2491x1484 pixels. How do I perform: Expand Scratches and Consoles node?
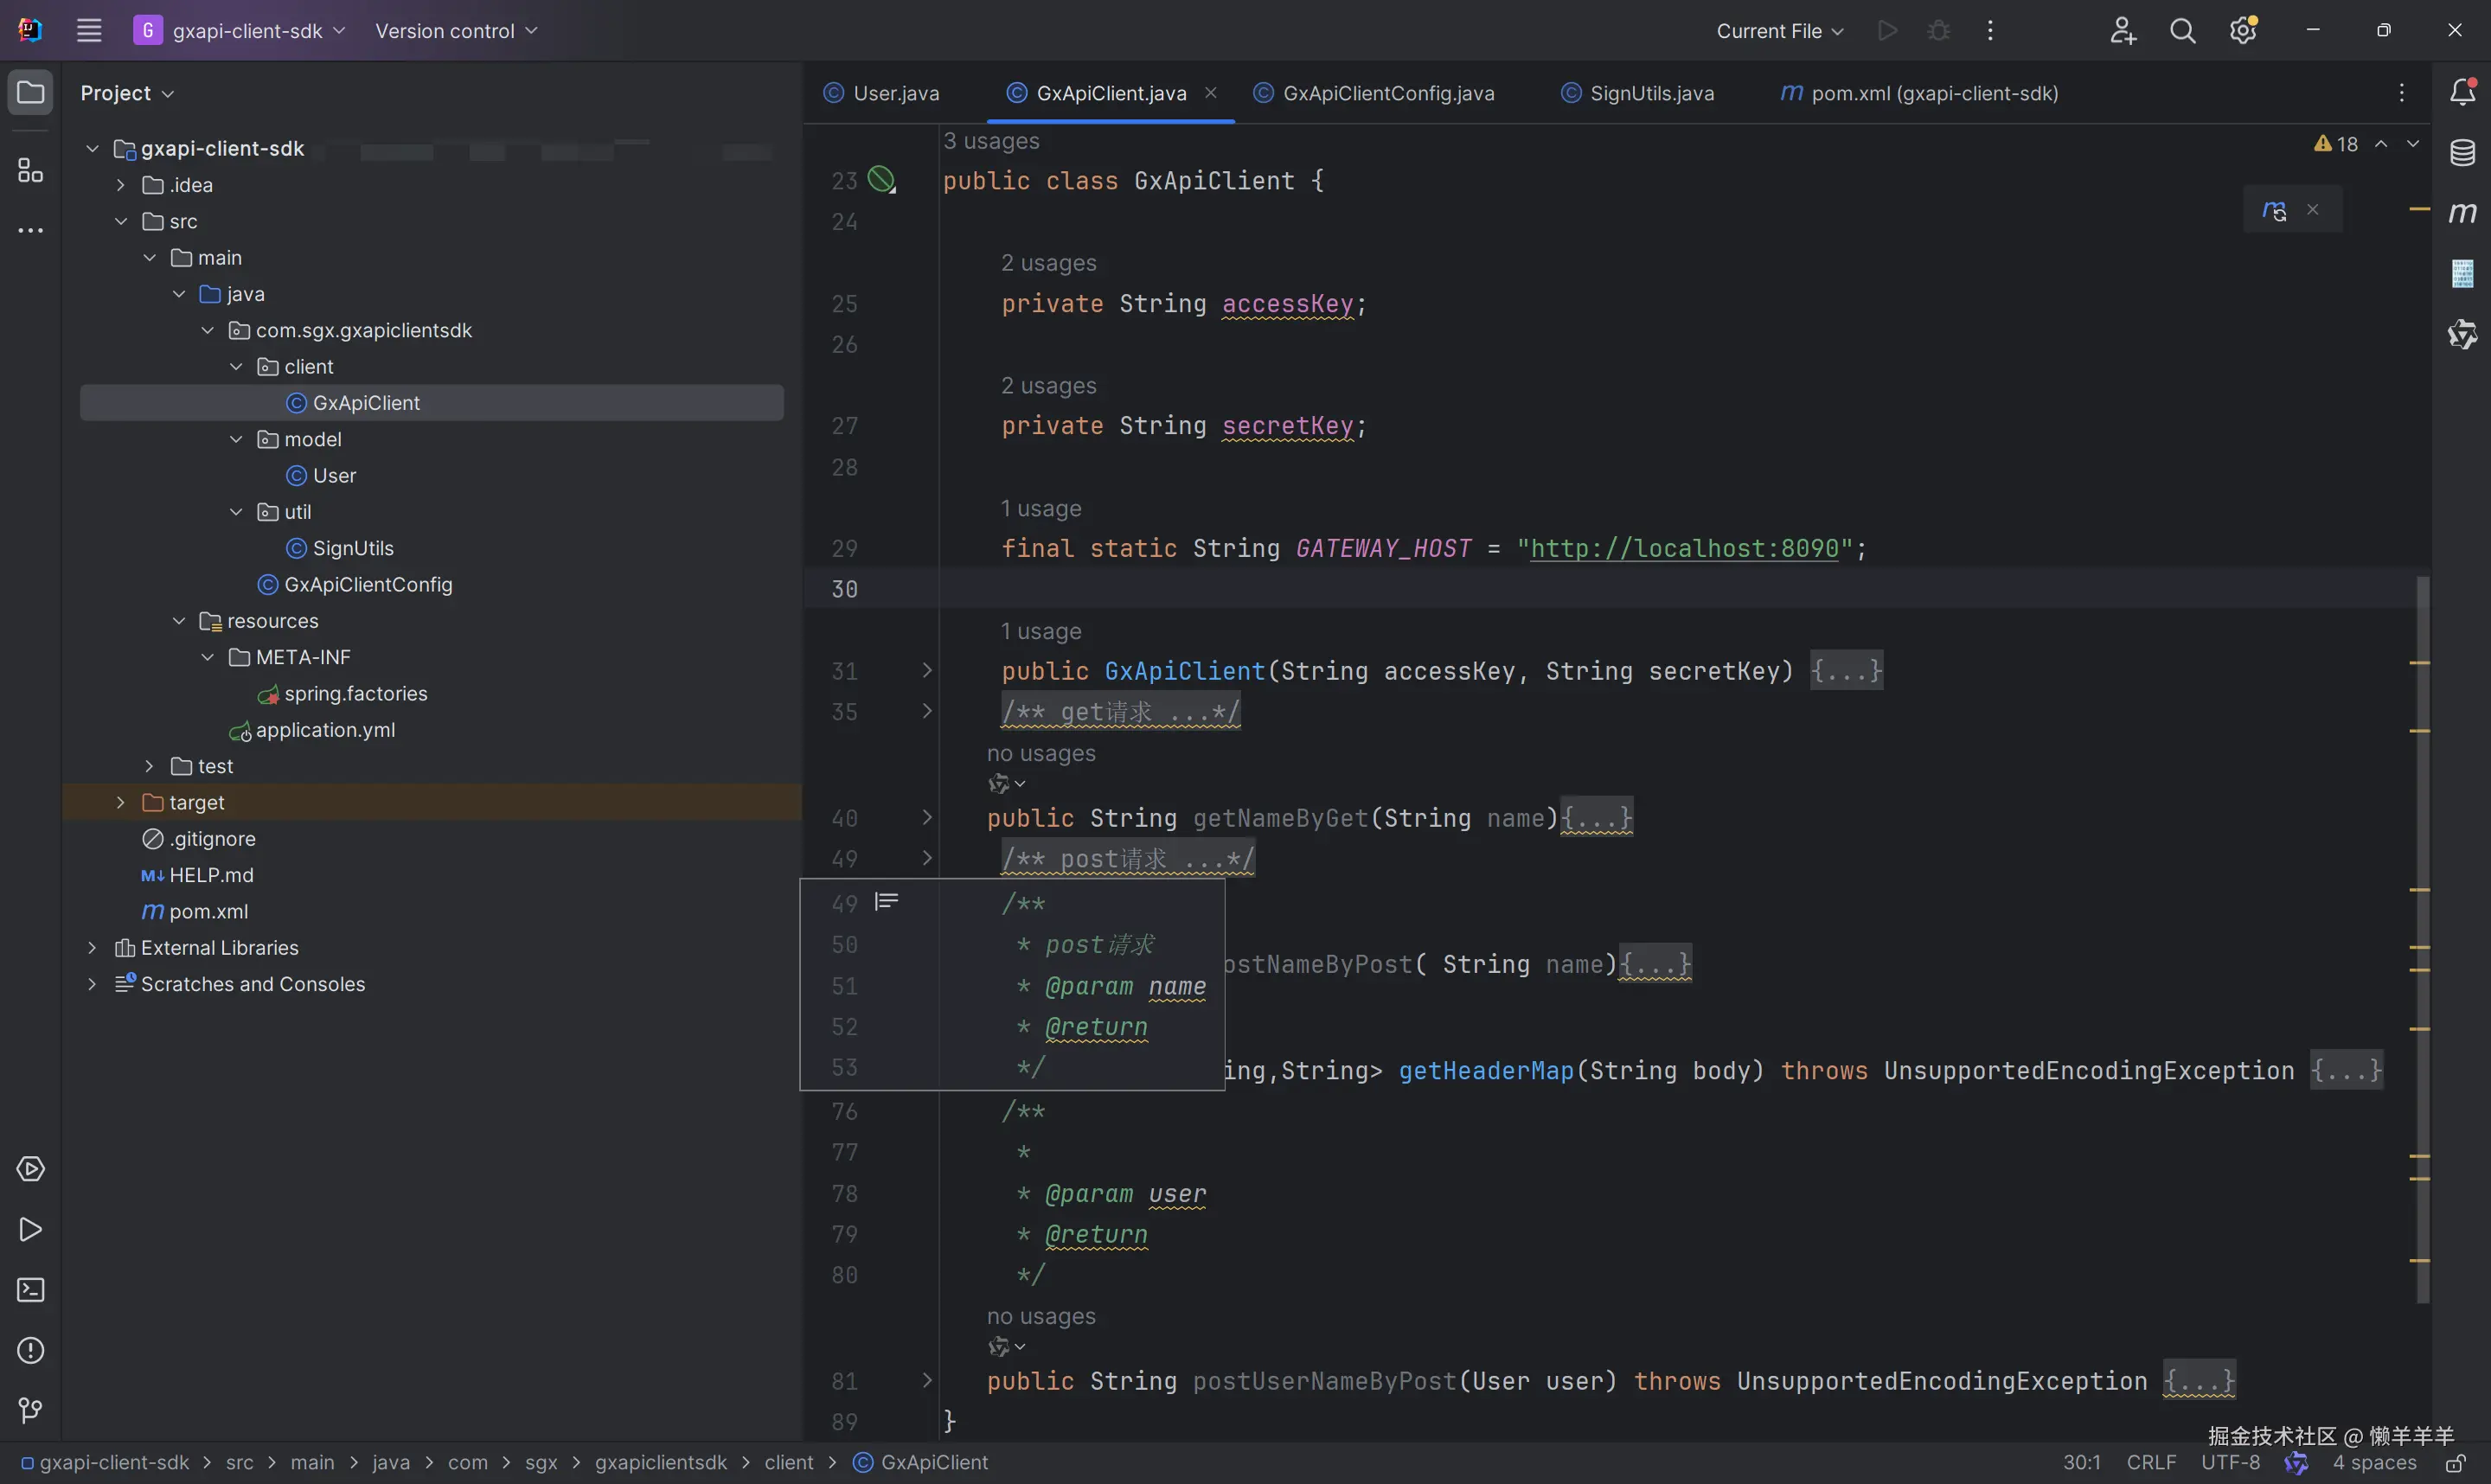[92, 984]
